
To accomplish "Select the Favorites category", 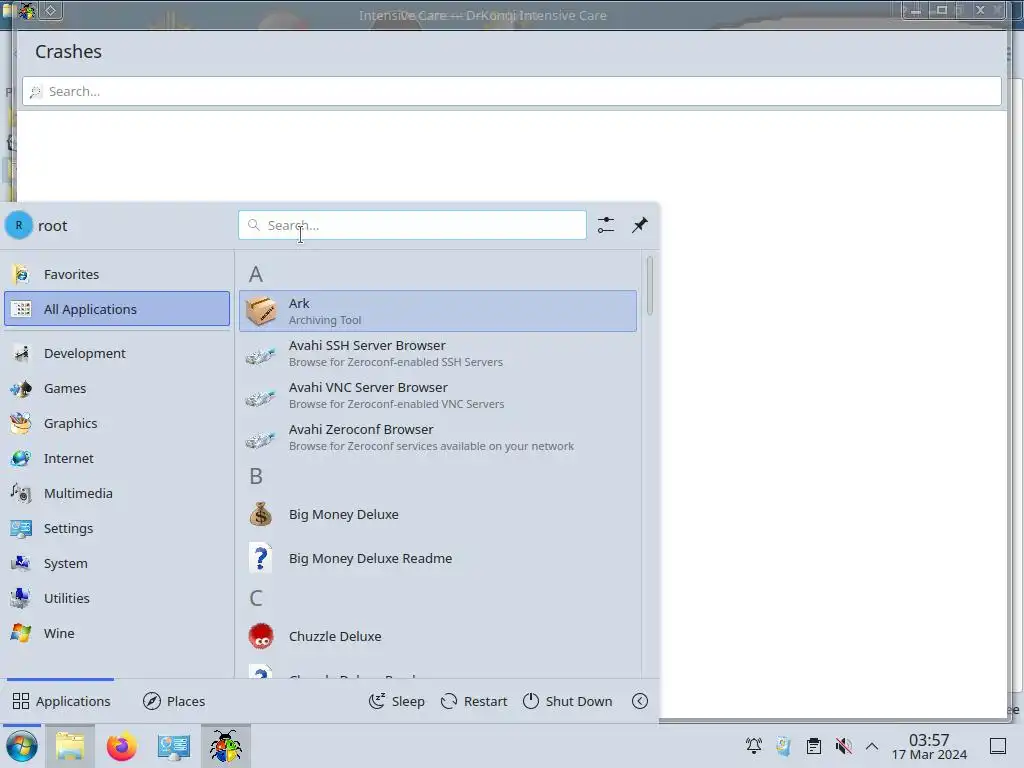I will click(x=117, y=274).
